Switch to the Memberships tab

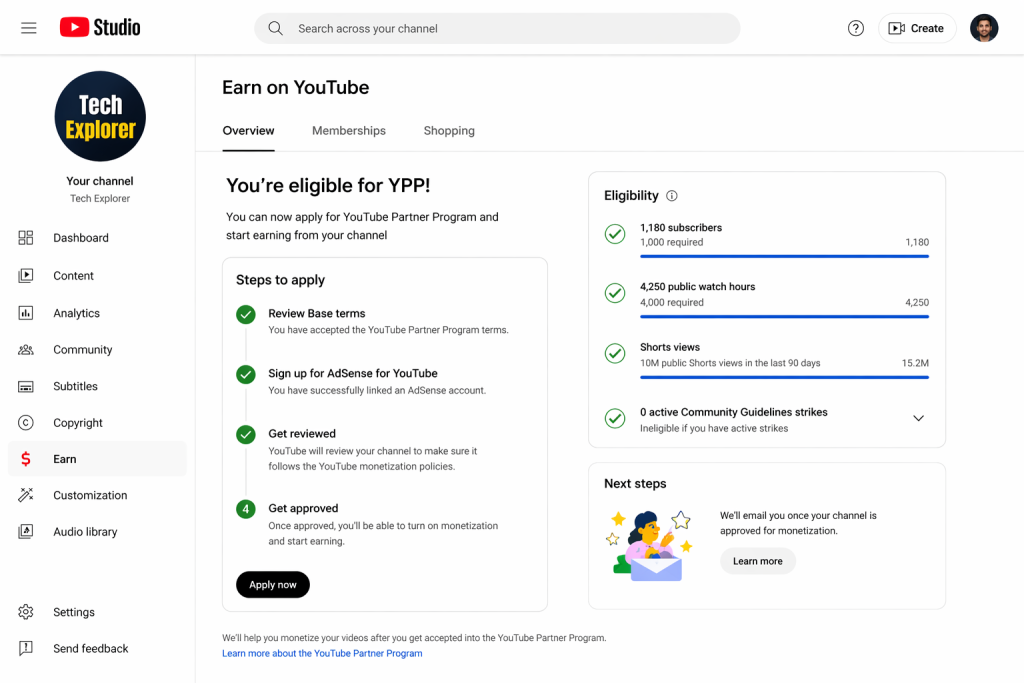349,131
